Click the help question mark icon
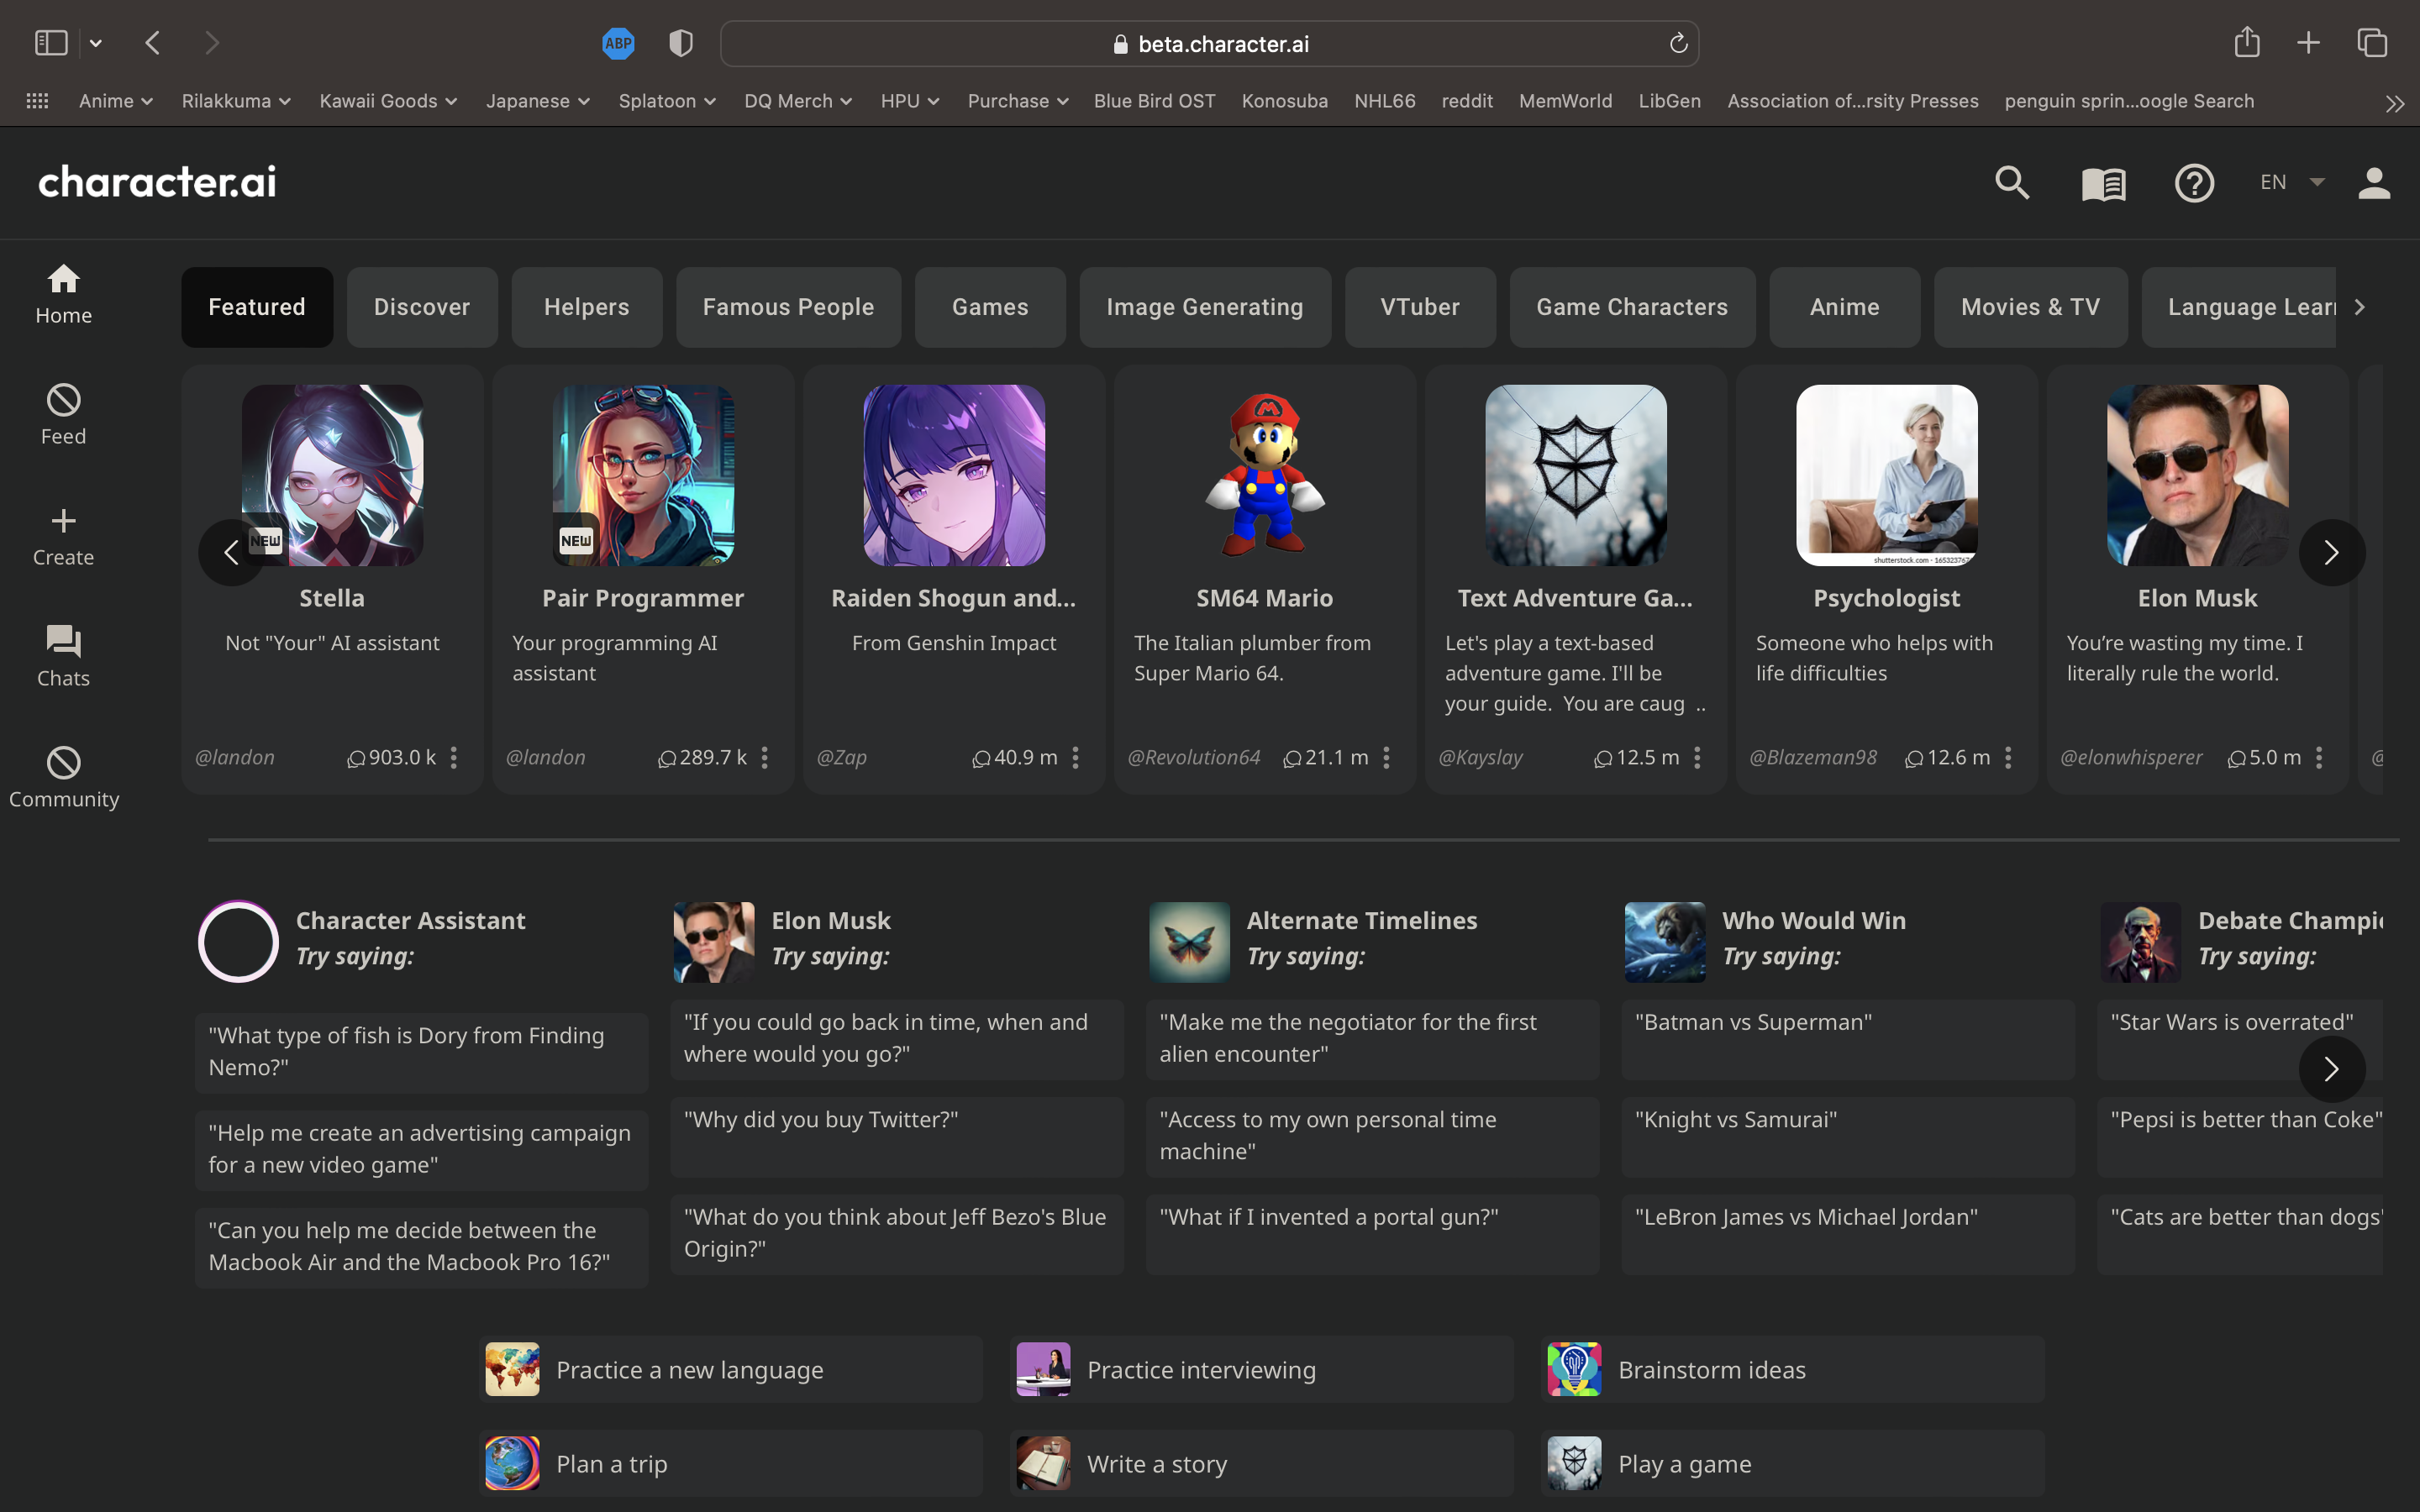The height and width of the screenshot is (1512, 2420). [2194, 183]
